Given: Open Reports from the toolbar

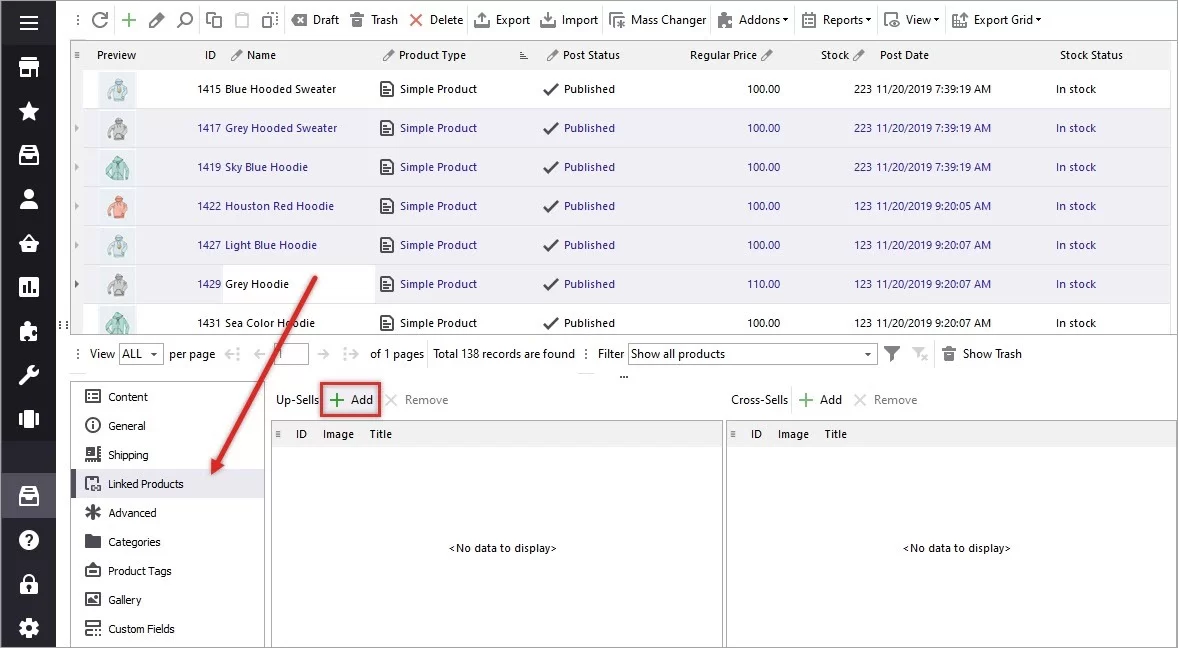Looking at the screenshot, I should [x=836, y=19].
